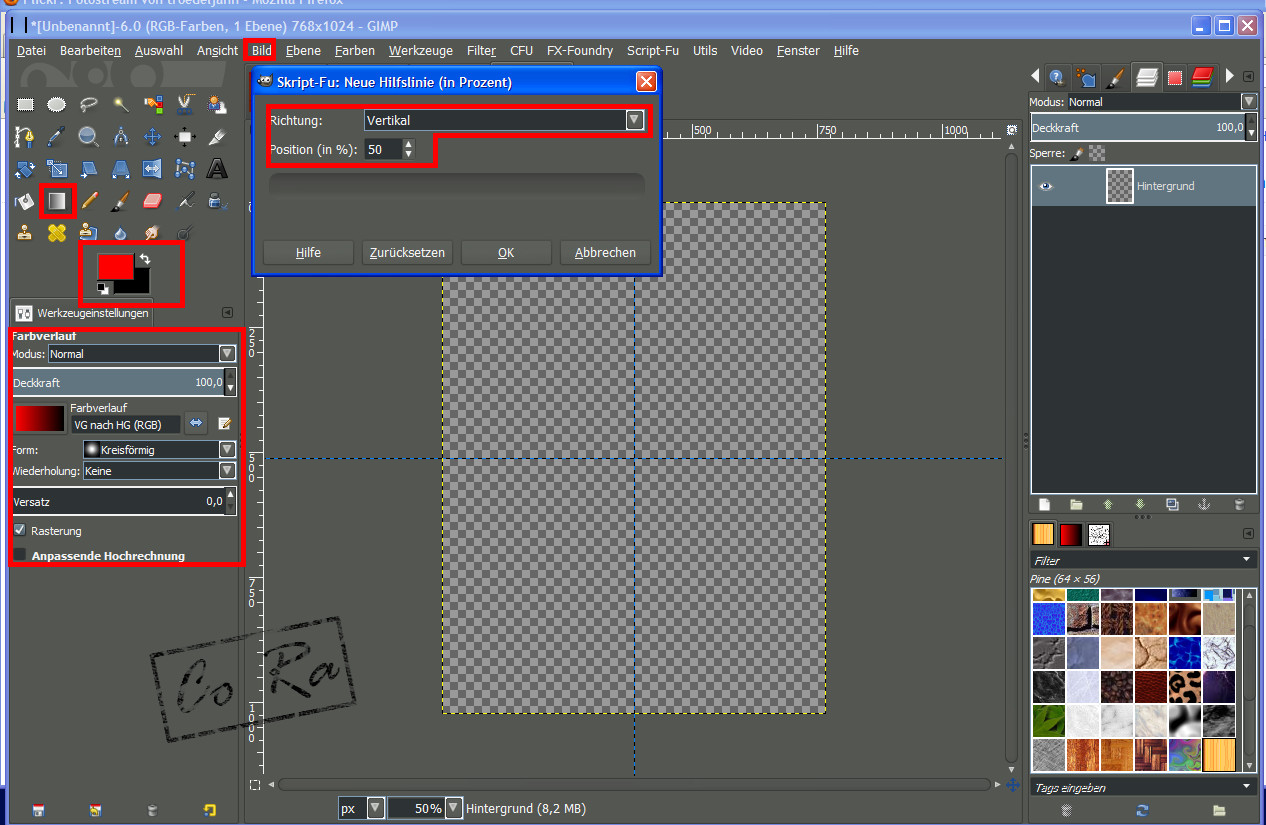Swap foreground and background colors
The image size is (1266, 825).
(144, 260)
